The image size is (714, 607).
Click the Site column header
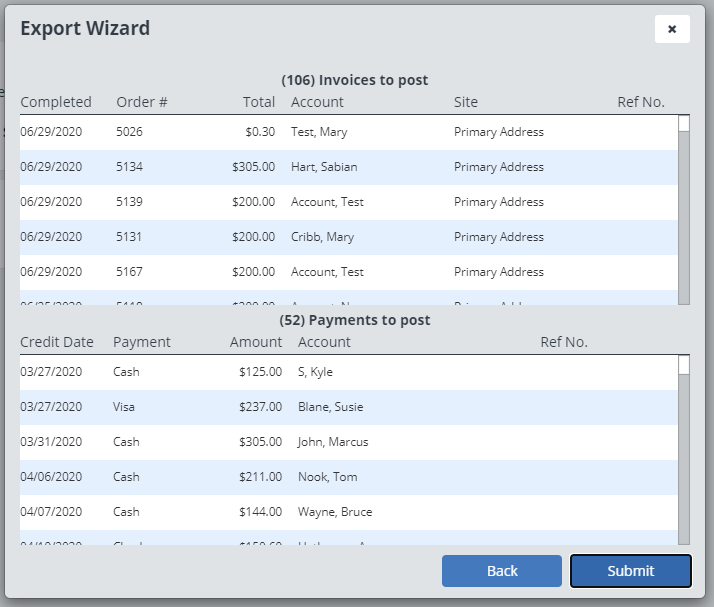(466, 102)
